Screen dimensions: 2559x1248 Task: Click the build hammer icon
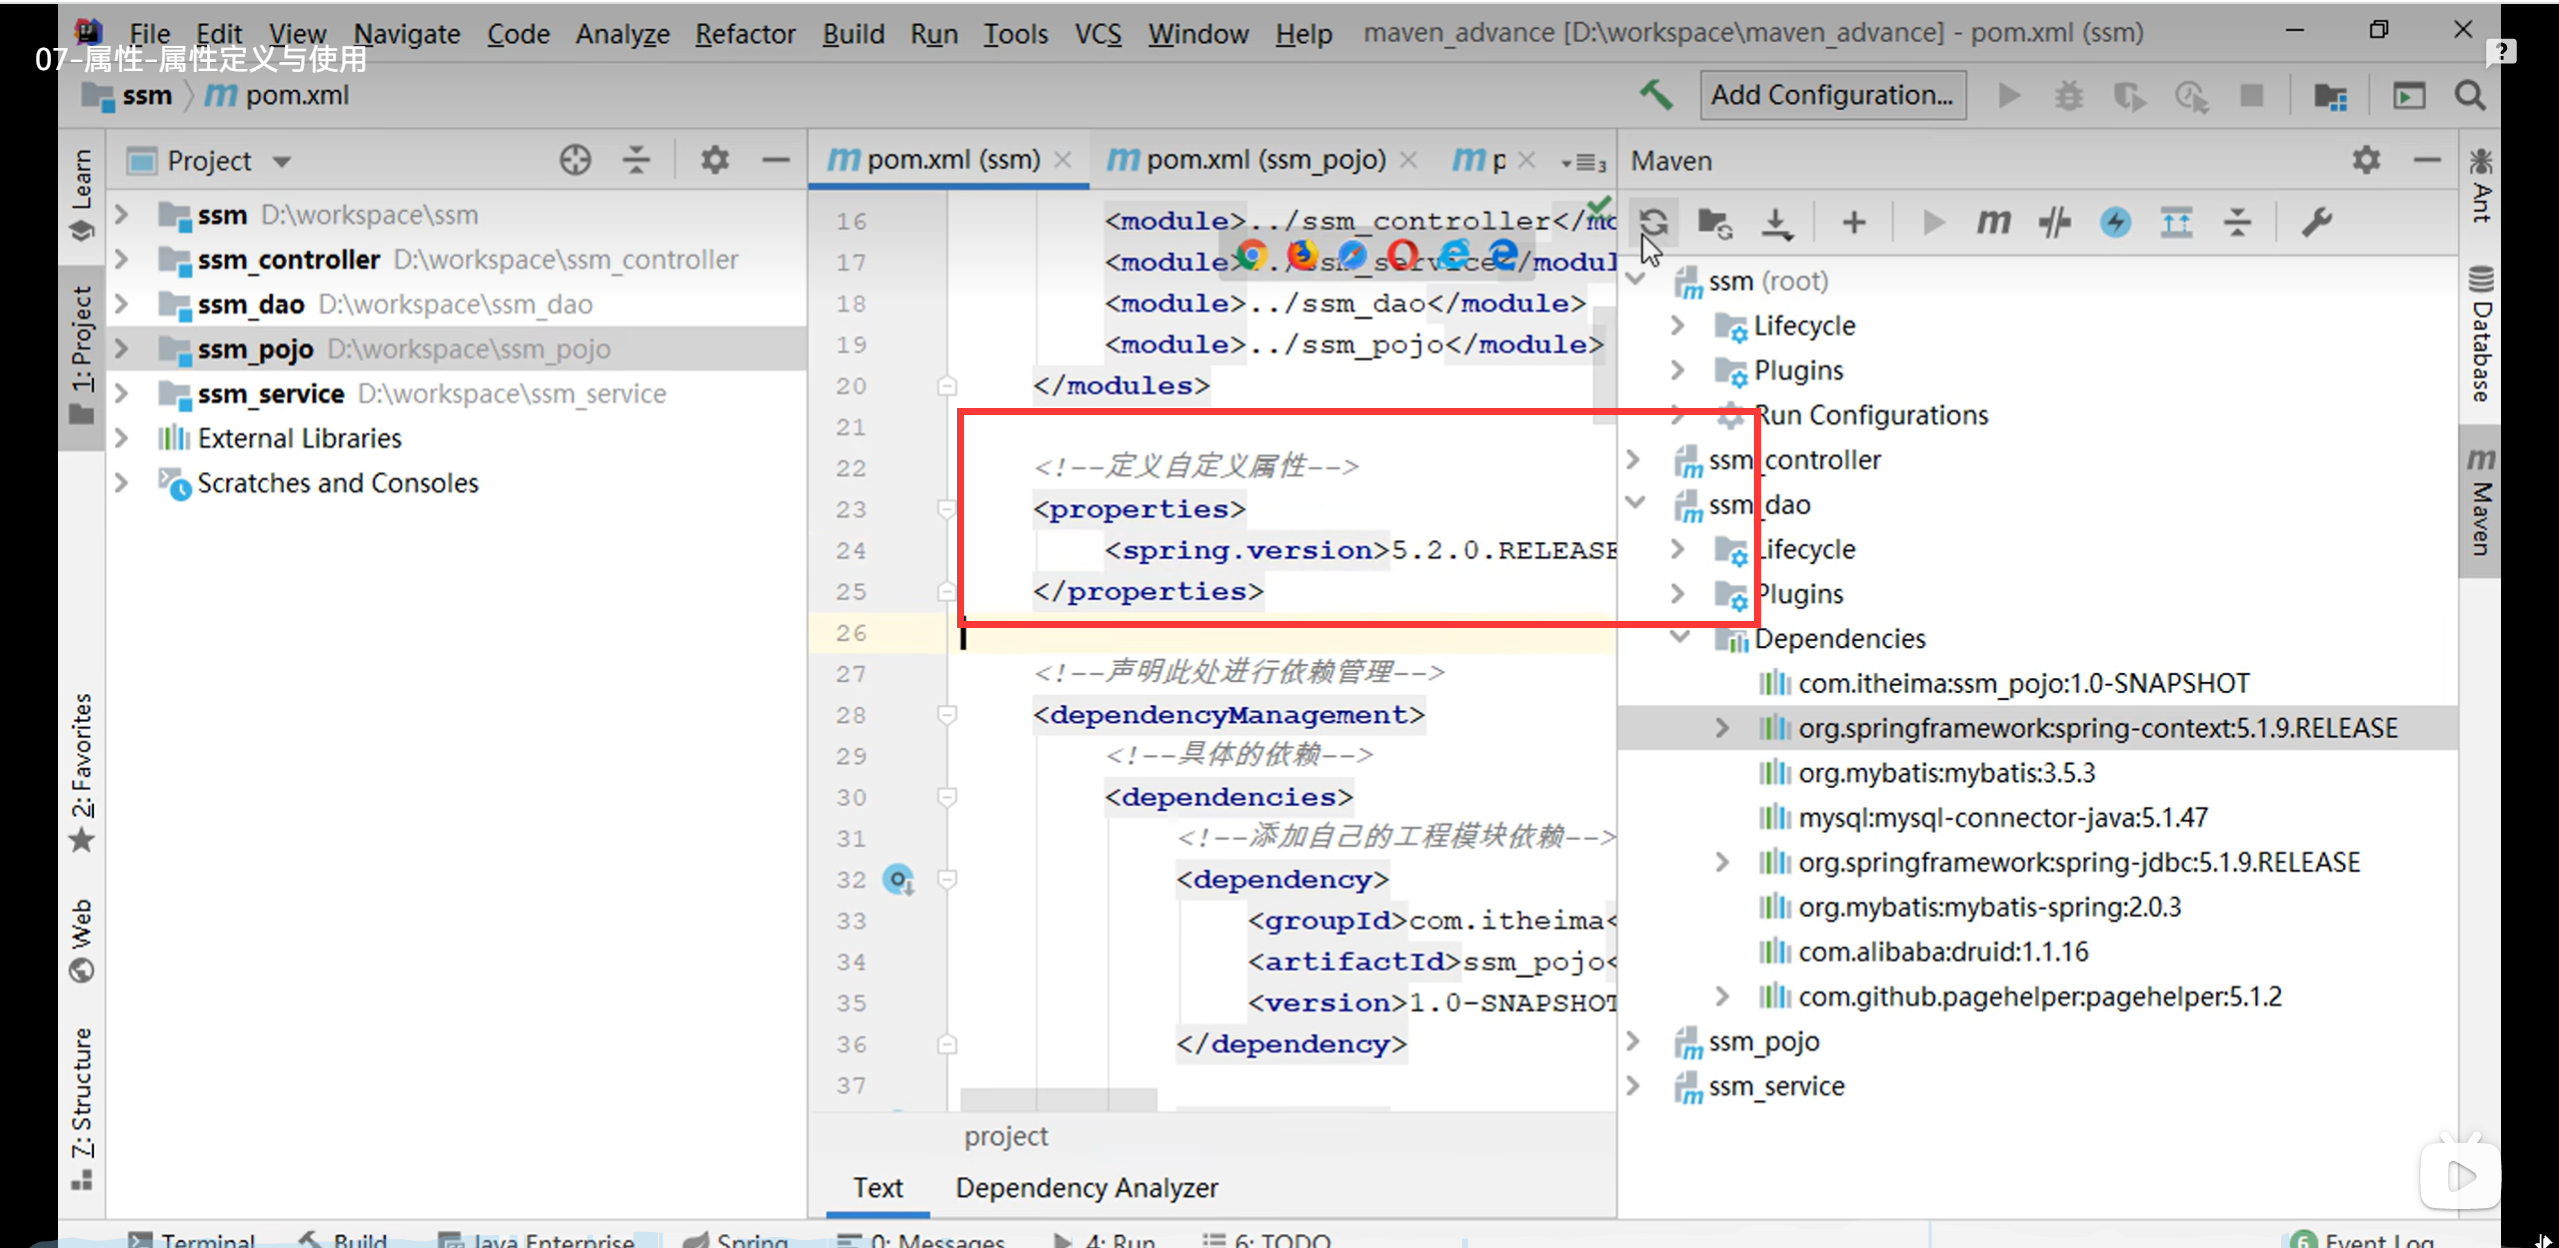point(1655,95)
